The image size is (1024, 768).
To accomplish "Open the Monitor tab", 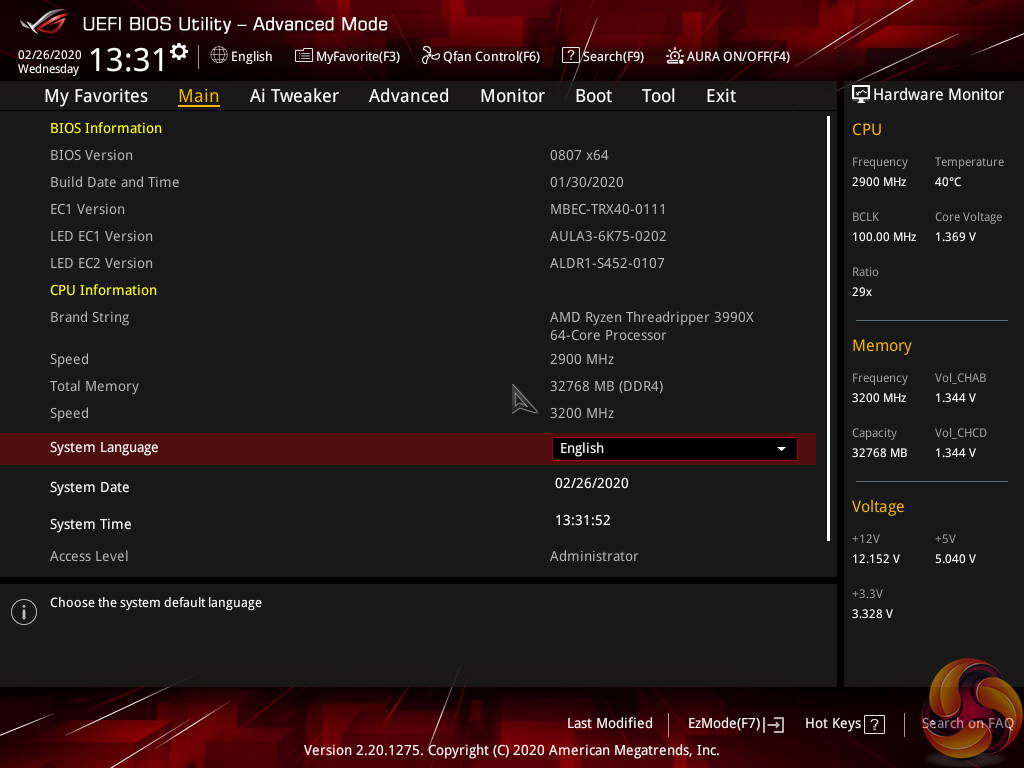I will (x=512, y=96).
